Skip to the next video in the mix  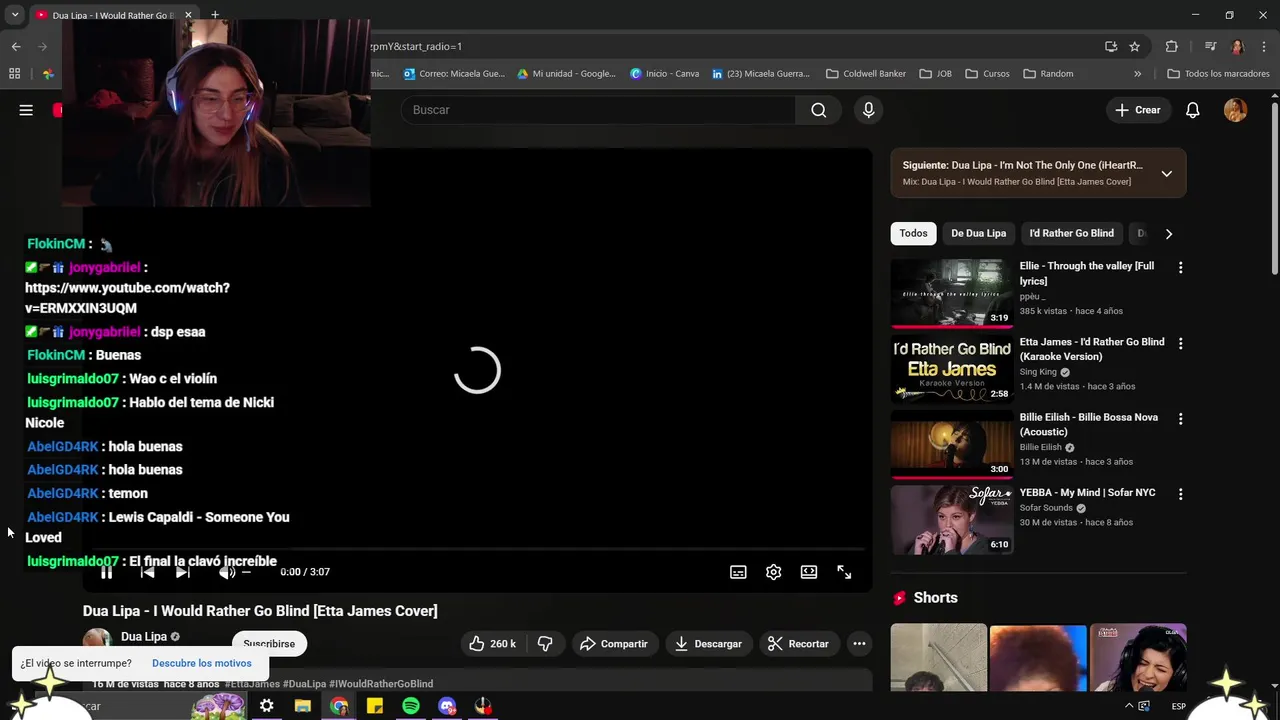tap(183, 572)
